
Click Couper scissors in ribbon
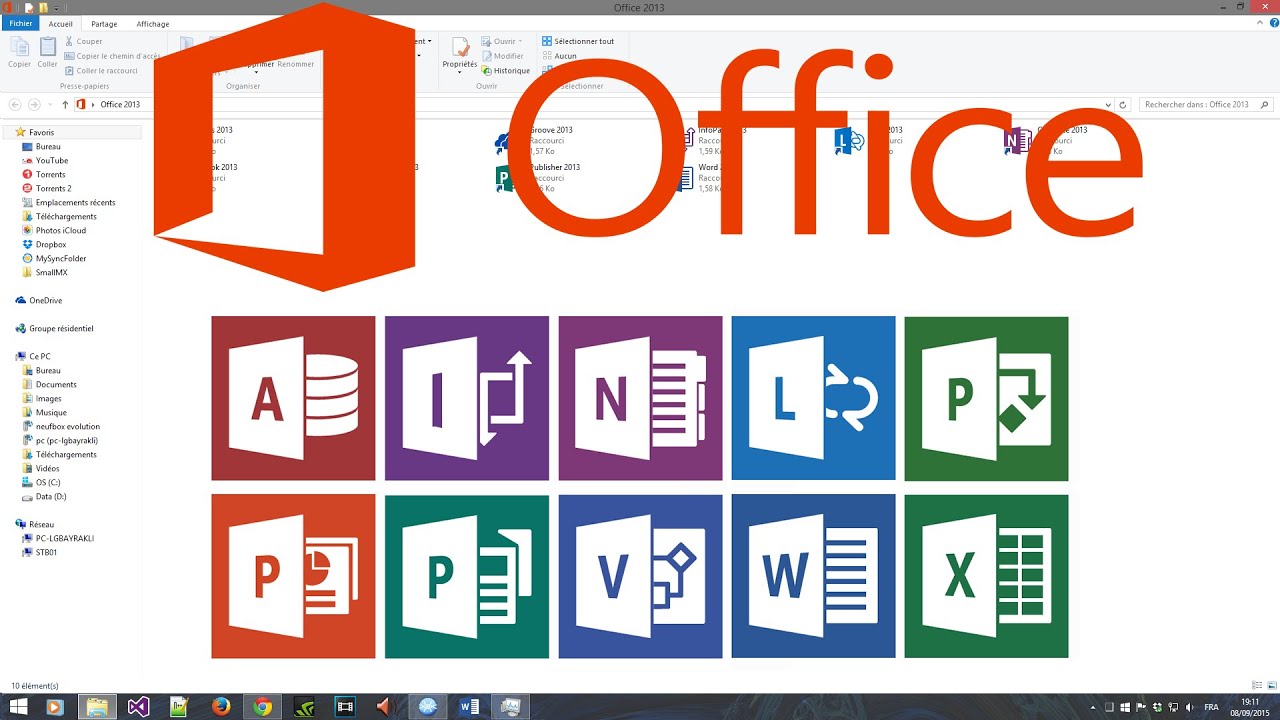(84, 41)
